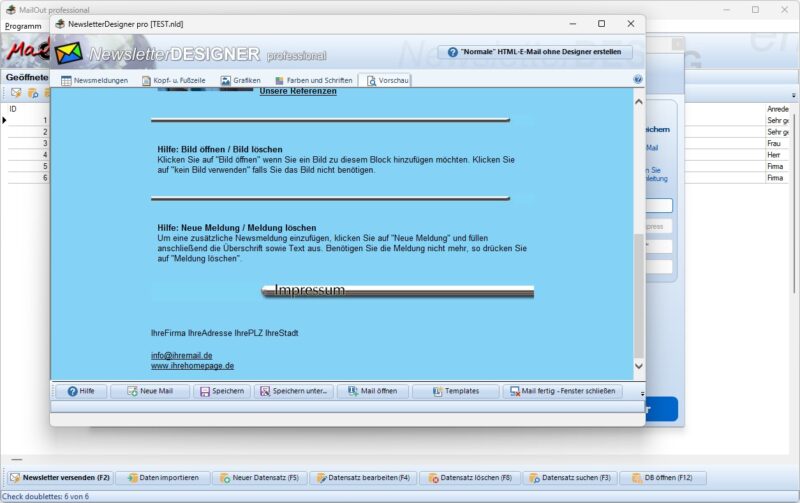Expand the designer toolbar overflow arrow

coord(643,394)
